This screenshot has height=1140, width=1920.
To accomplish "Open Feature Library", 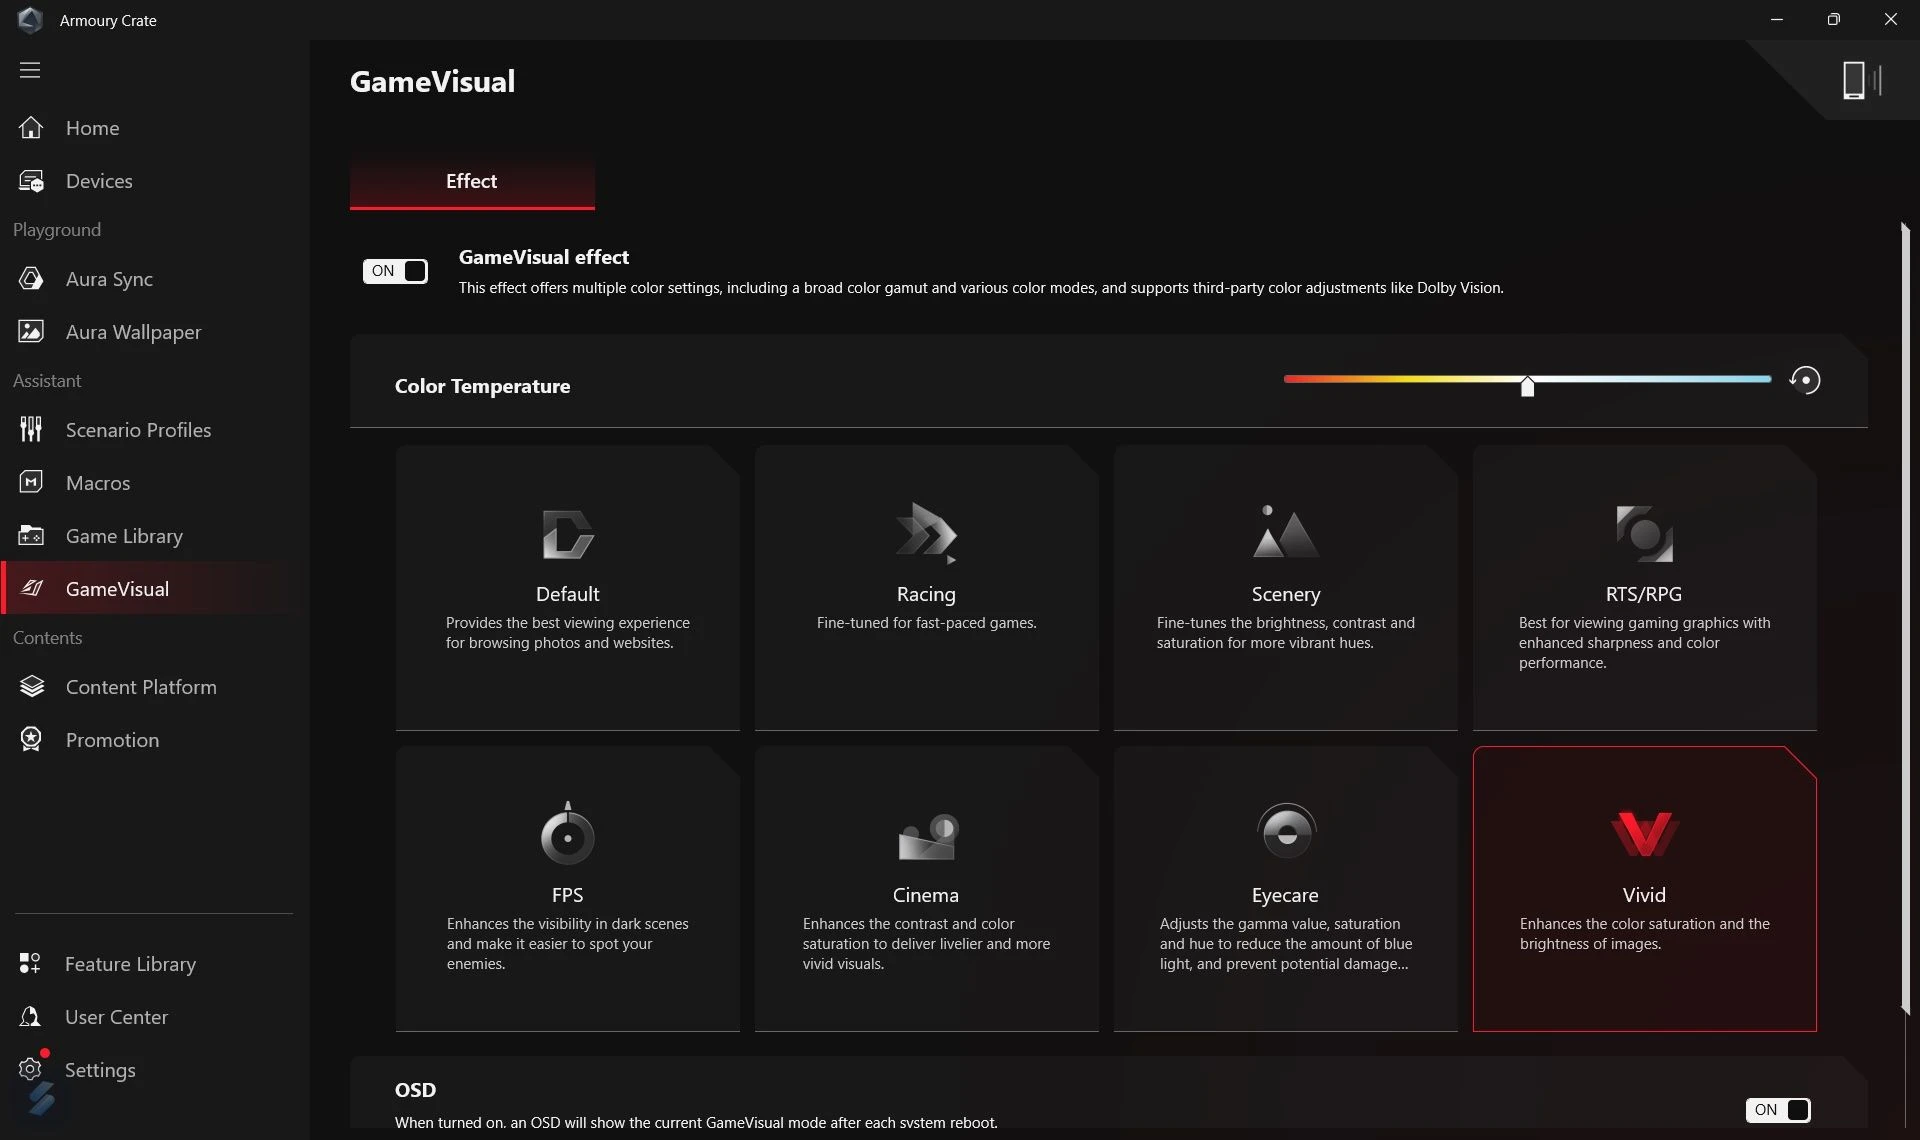I will (155, 964).
